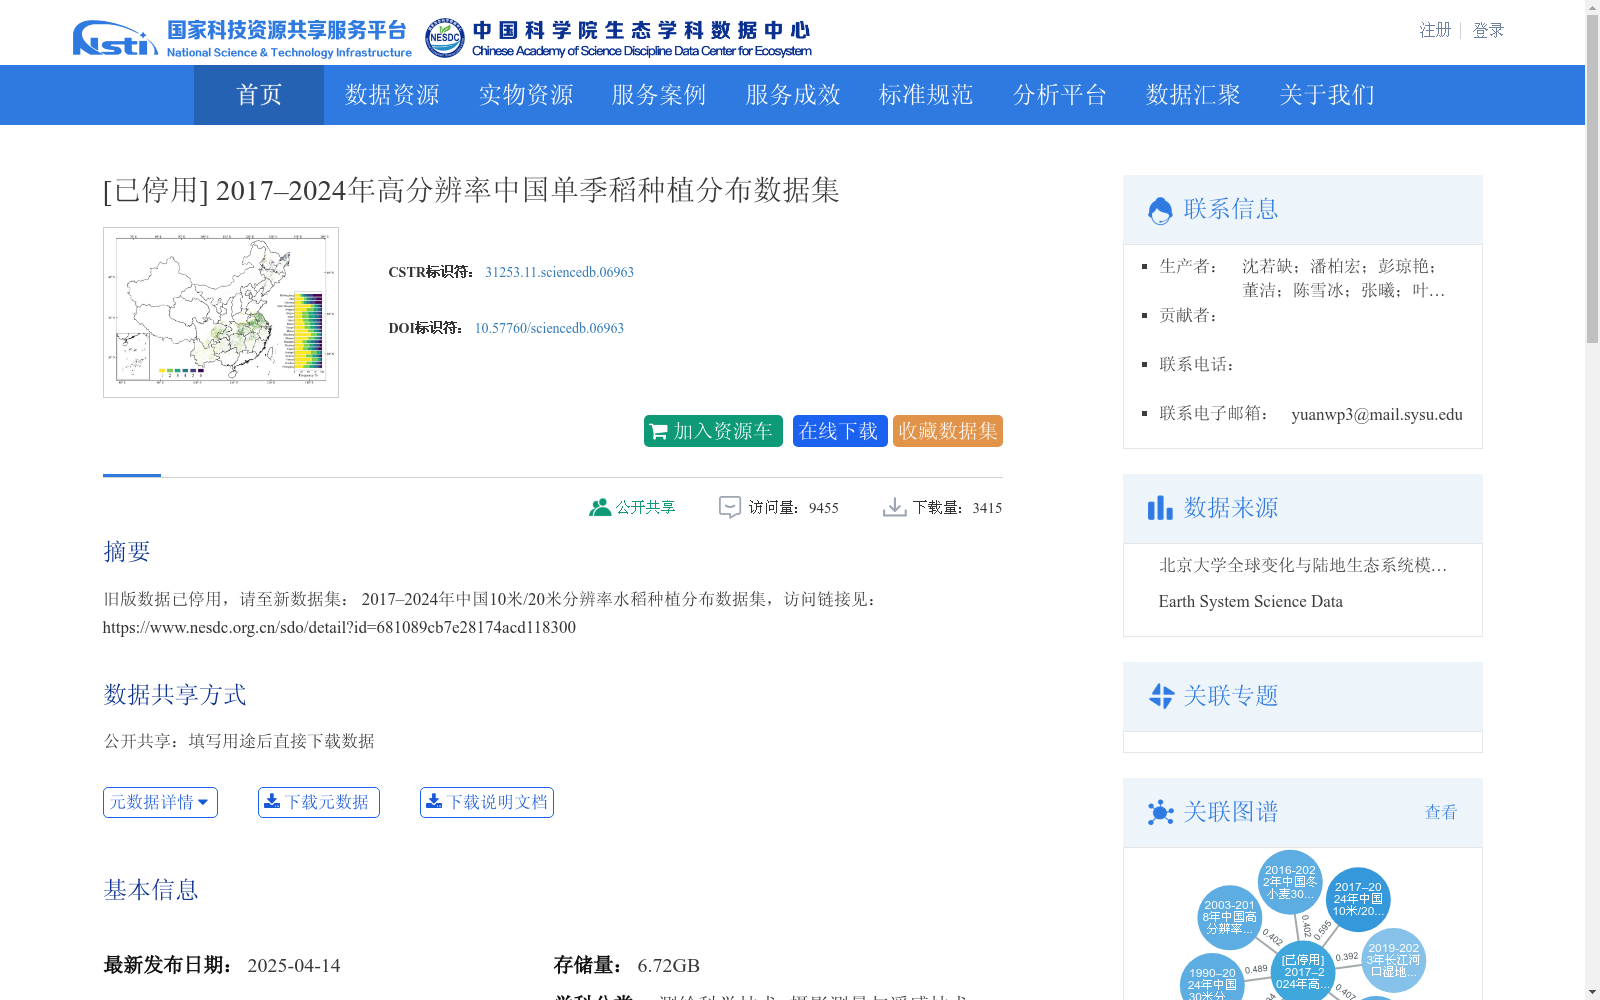Open the 分析平台 menu

click(1059, 95)
